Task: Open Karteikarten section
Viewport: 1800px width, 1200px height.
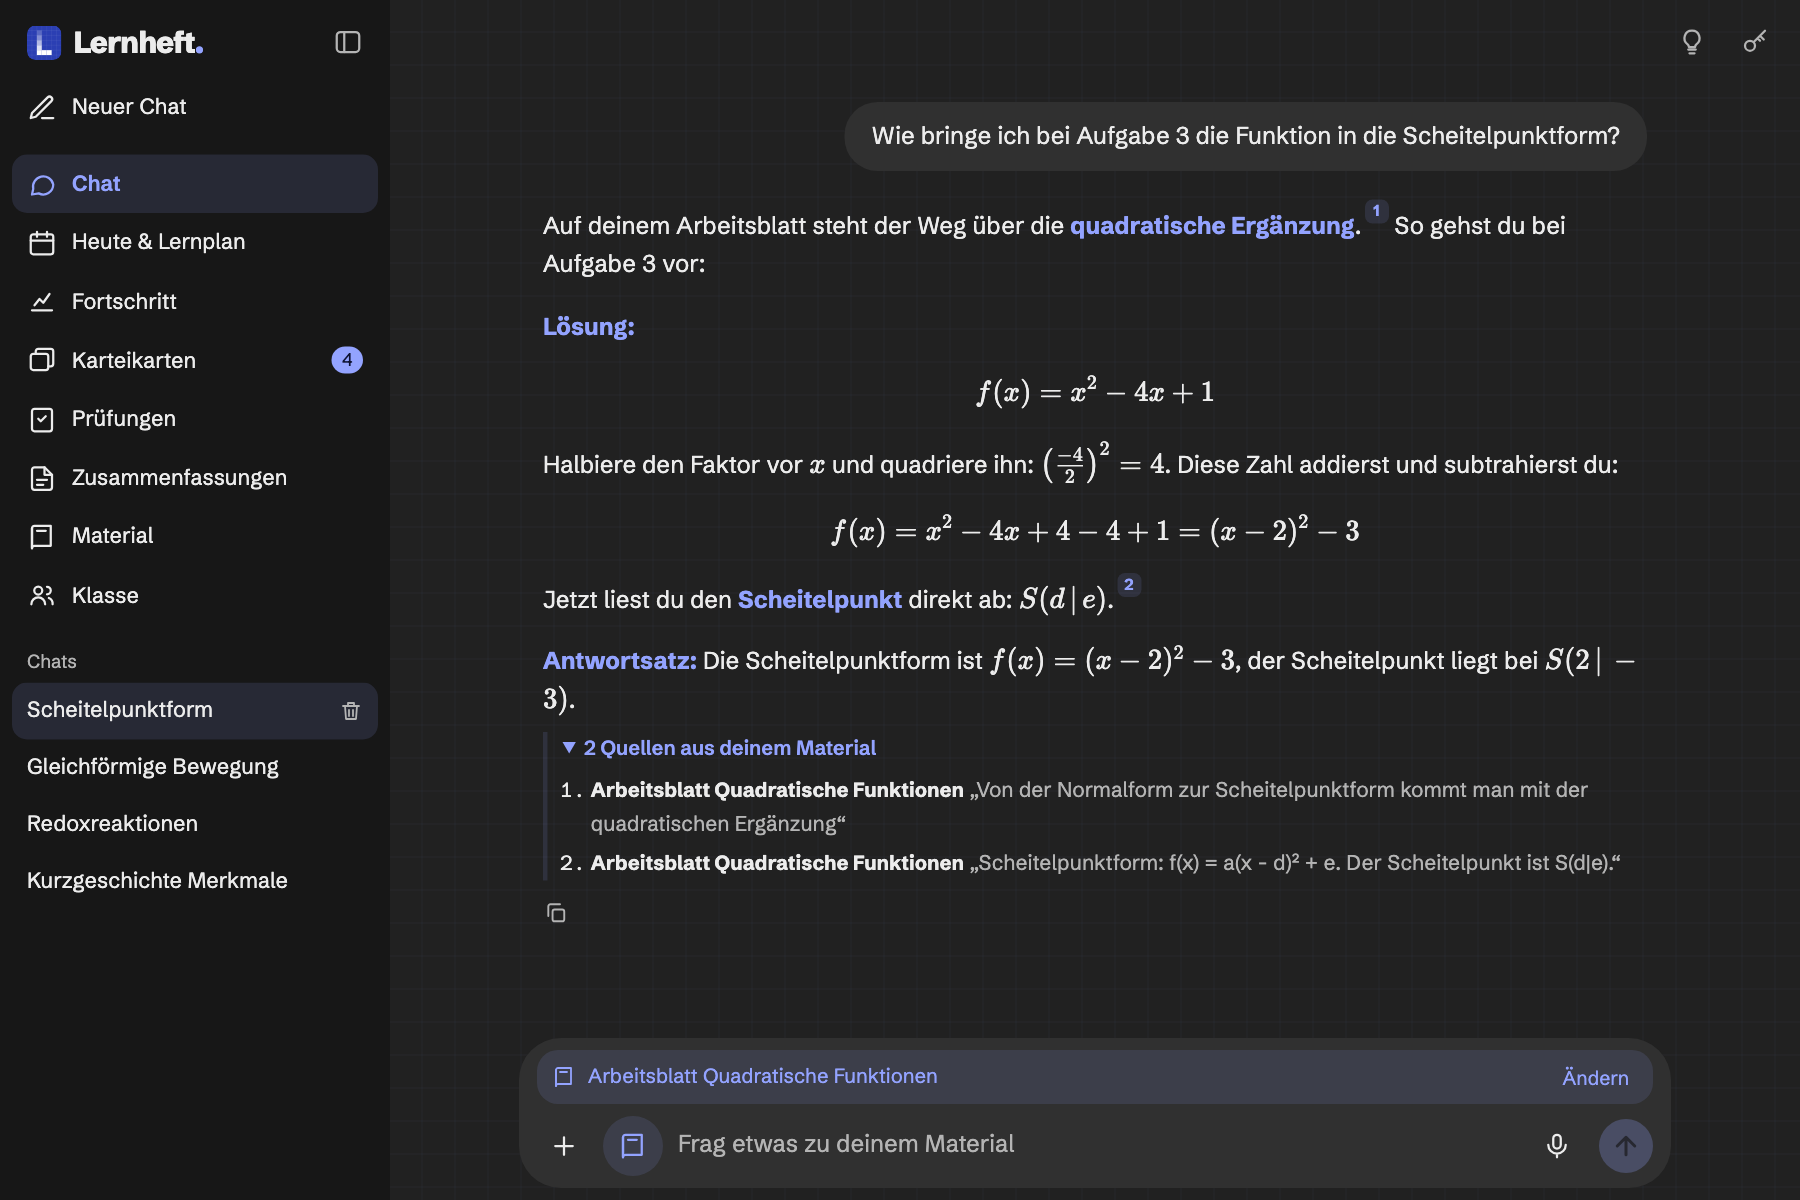Action: point(195,360)
